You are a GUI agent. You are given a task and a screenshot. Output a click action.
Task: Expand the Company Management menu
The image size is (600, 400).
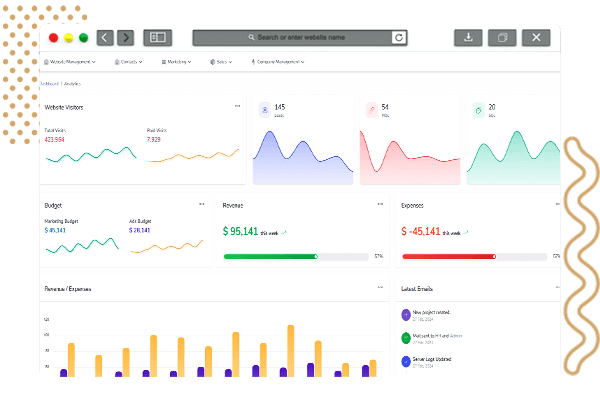click(278, 62)
